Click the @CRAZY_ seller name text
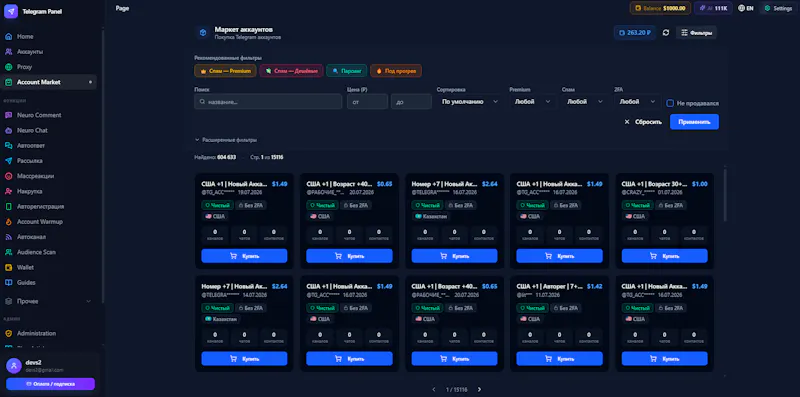 pyautogui.click(x=638, y=192)
